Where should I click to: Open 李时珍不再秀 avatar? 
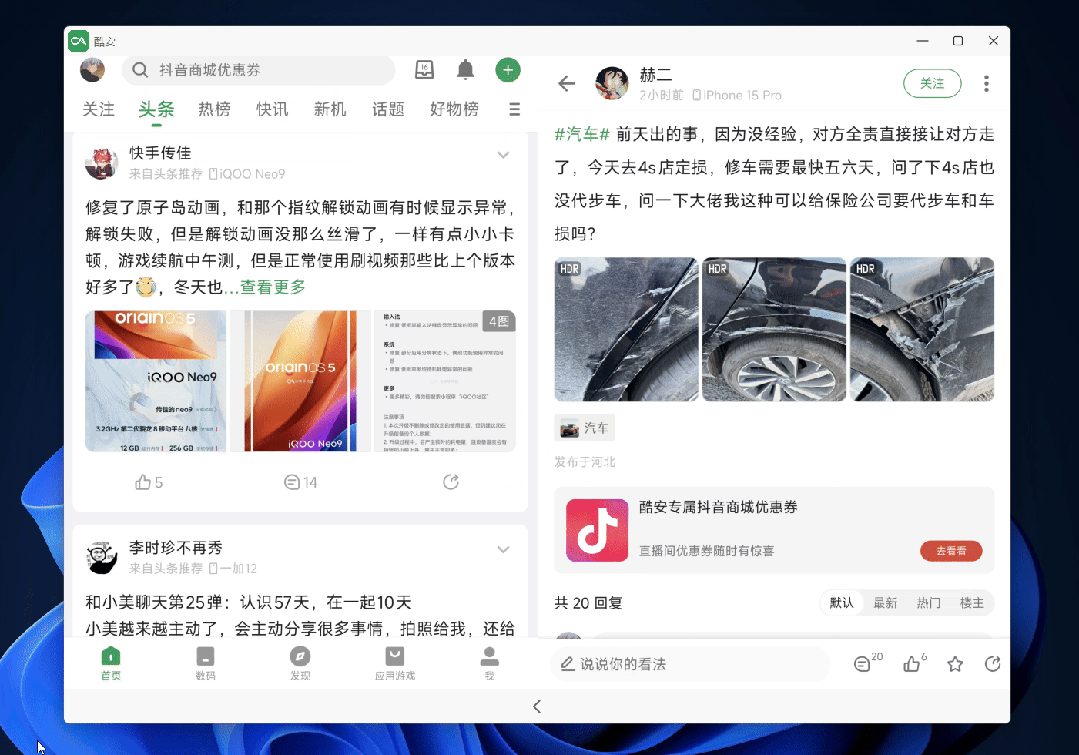[x=101, y=557]
